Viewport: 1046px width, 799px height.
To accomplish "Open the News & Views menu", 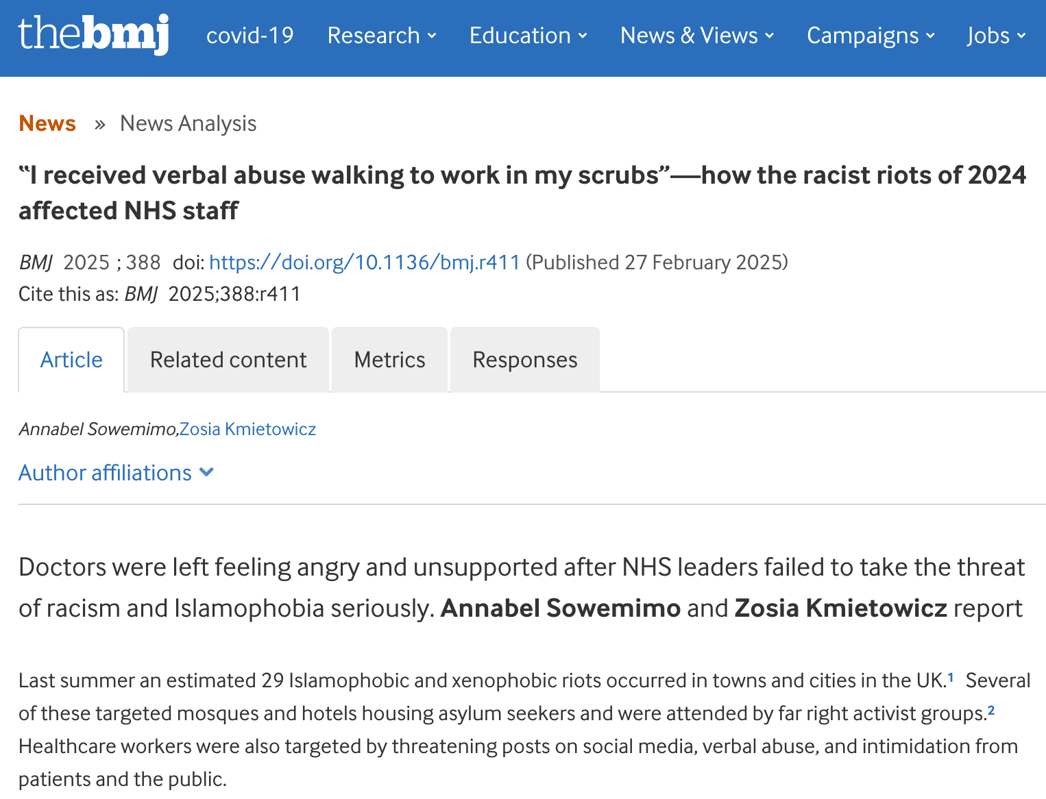I will tap(697, 36).
